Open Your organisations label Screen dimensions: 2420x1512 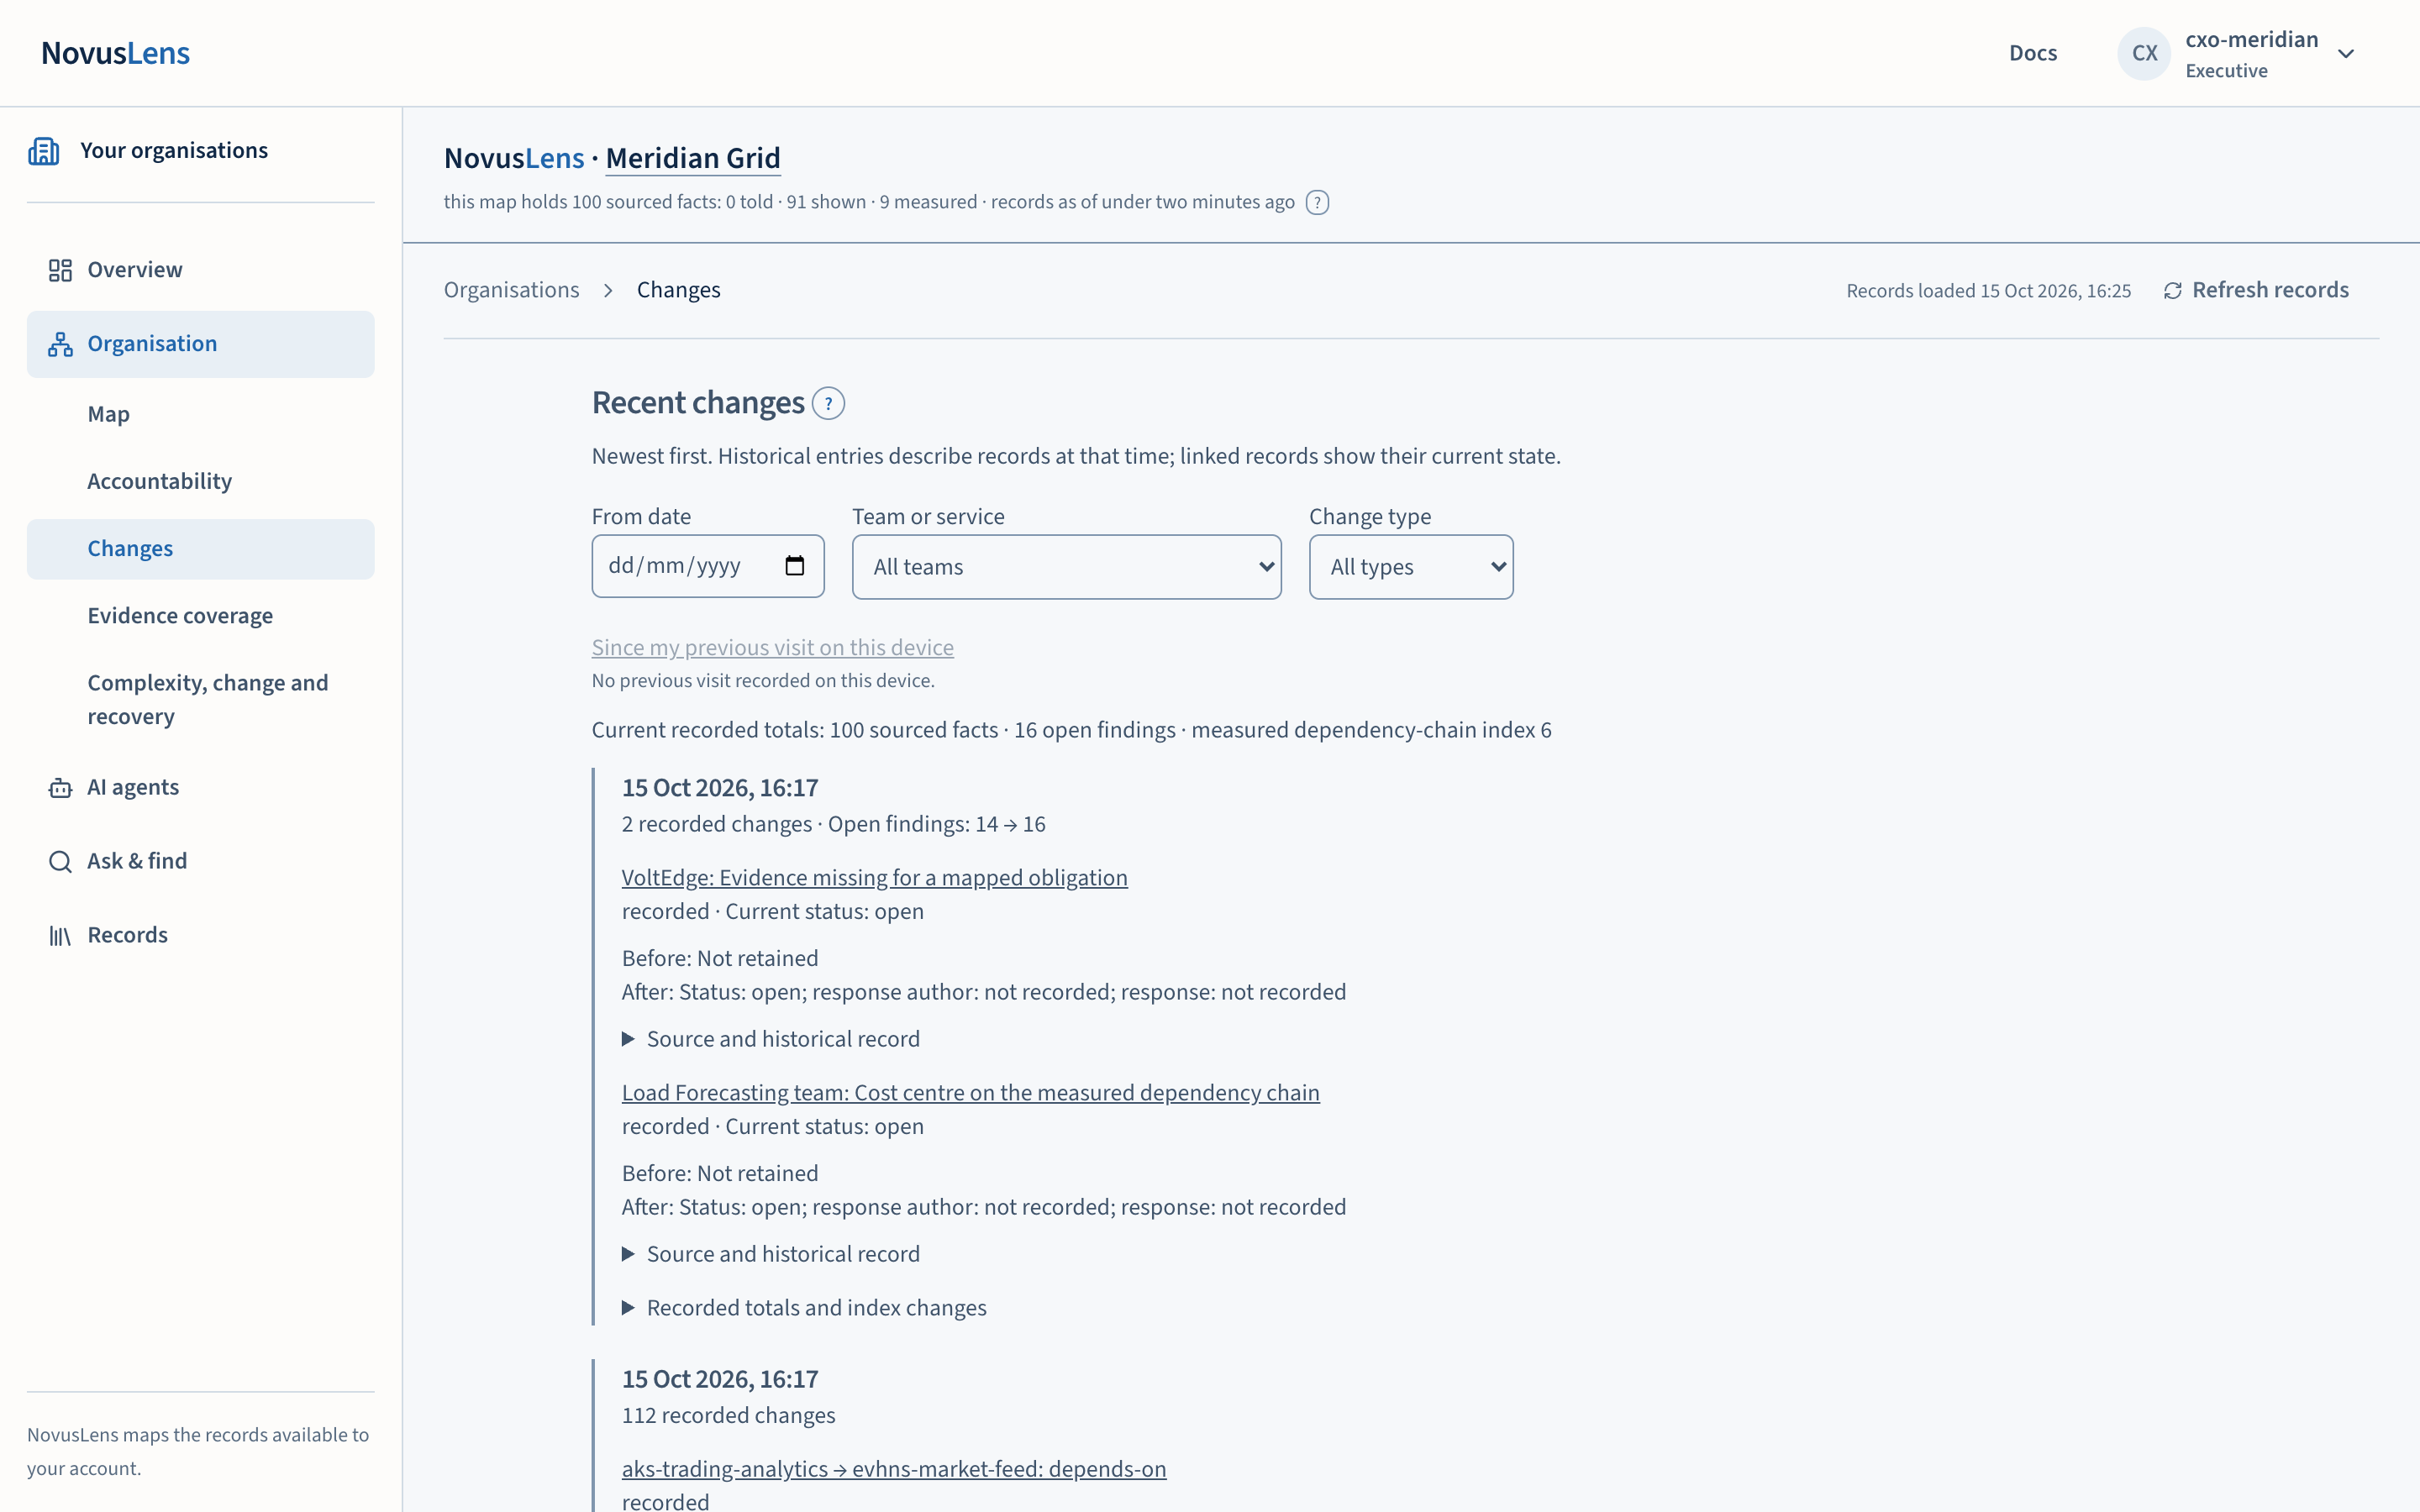pos(174,151)
